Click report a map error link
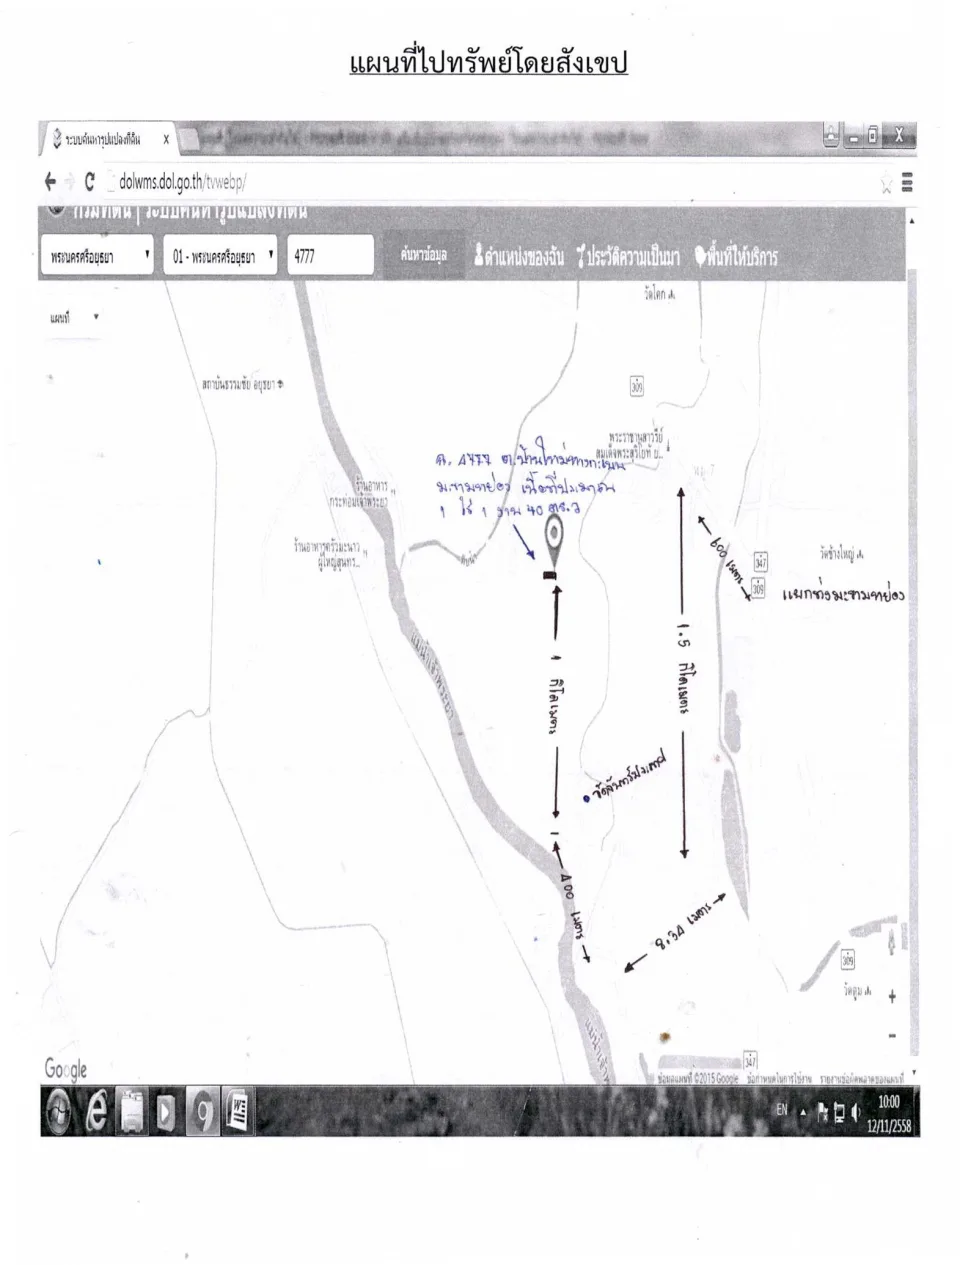The image size is (960, 1265). click(862, 1080)
